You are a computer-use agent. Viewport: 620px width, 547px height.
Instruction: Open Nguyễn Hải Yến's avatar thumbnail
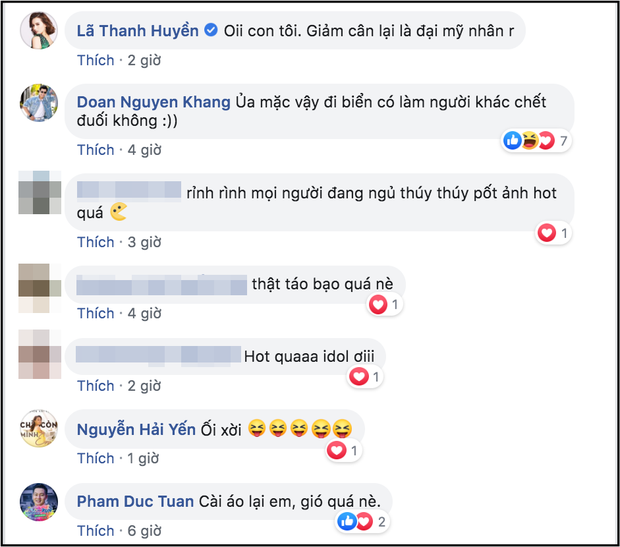click(39, 429)
